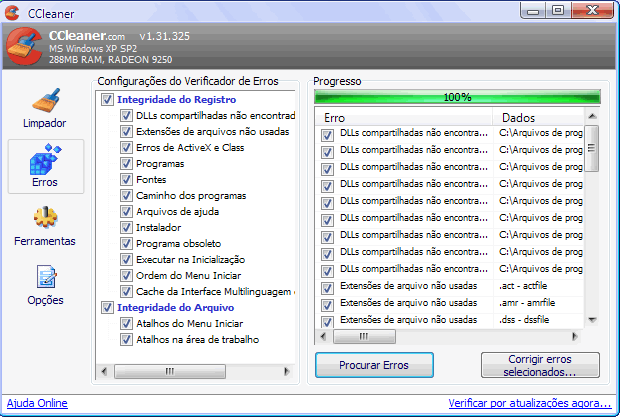
Task: Uncheck Executar na Inicialização checkbox
Action: tap(126, 259)
